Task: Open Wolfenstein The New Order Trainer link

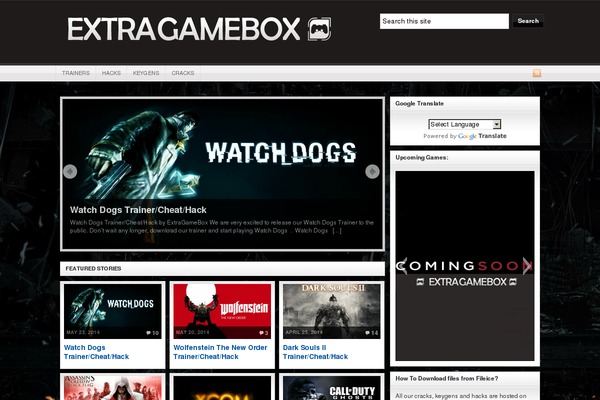Action: coord(220,352)
